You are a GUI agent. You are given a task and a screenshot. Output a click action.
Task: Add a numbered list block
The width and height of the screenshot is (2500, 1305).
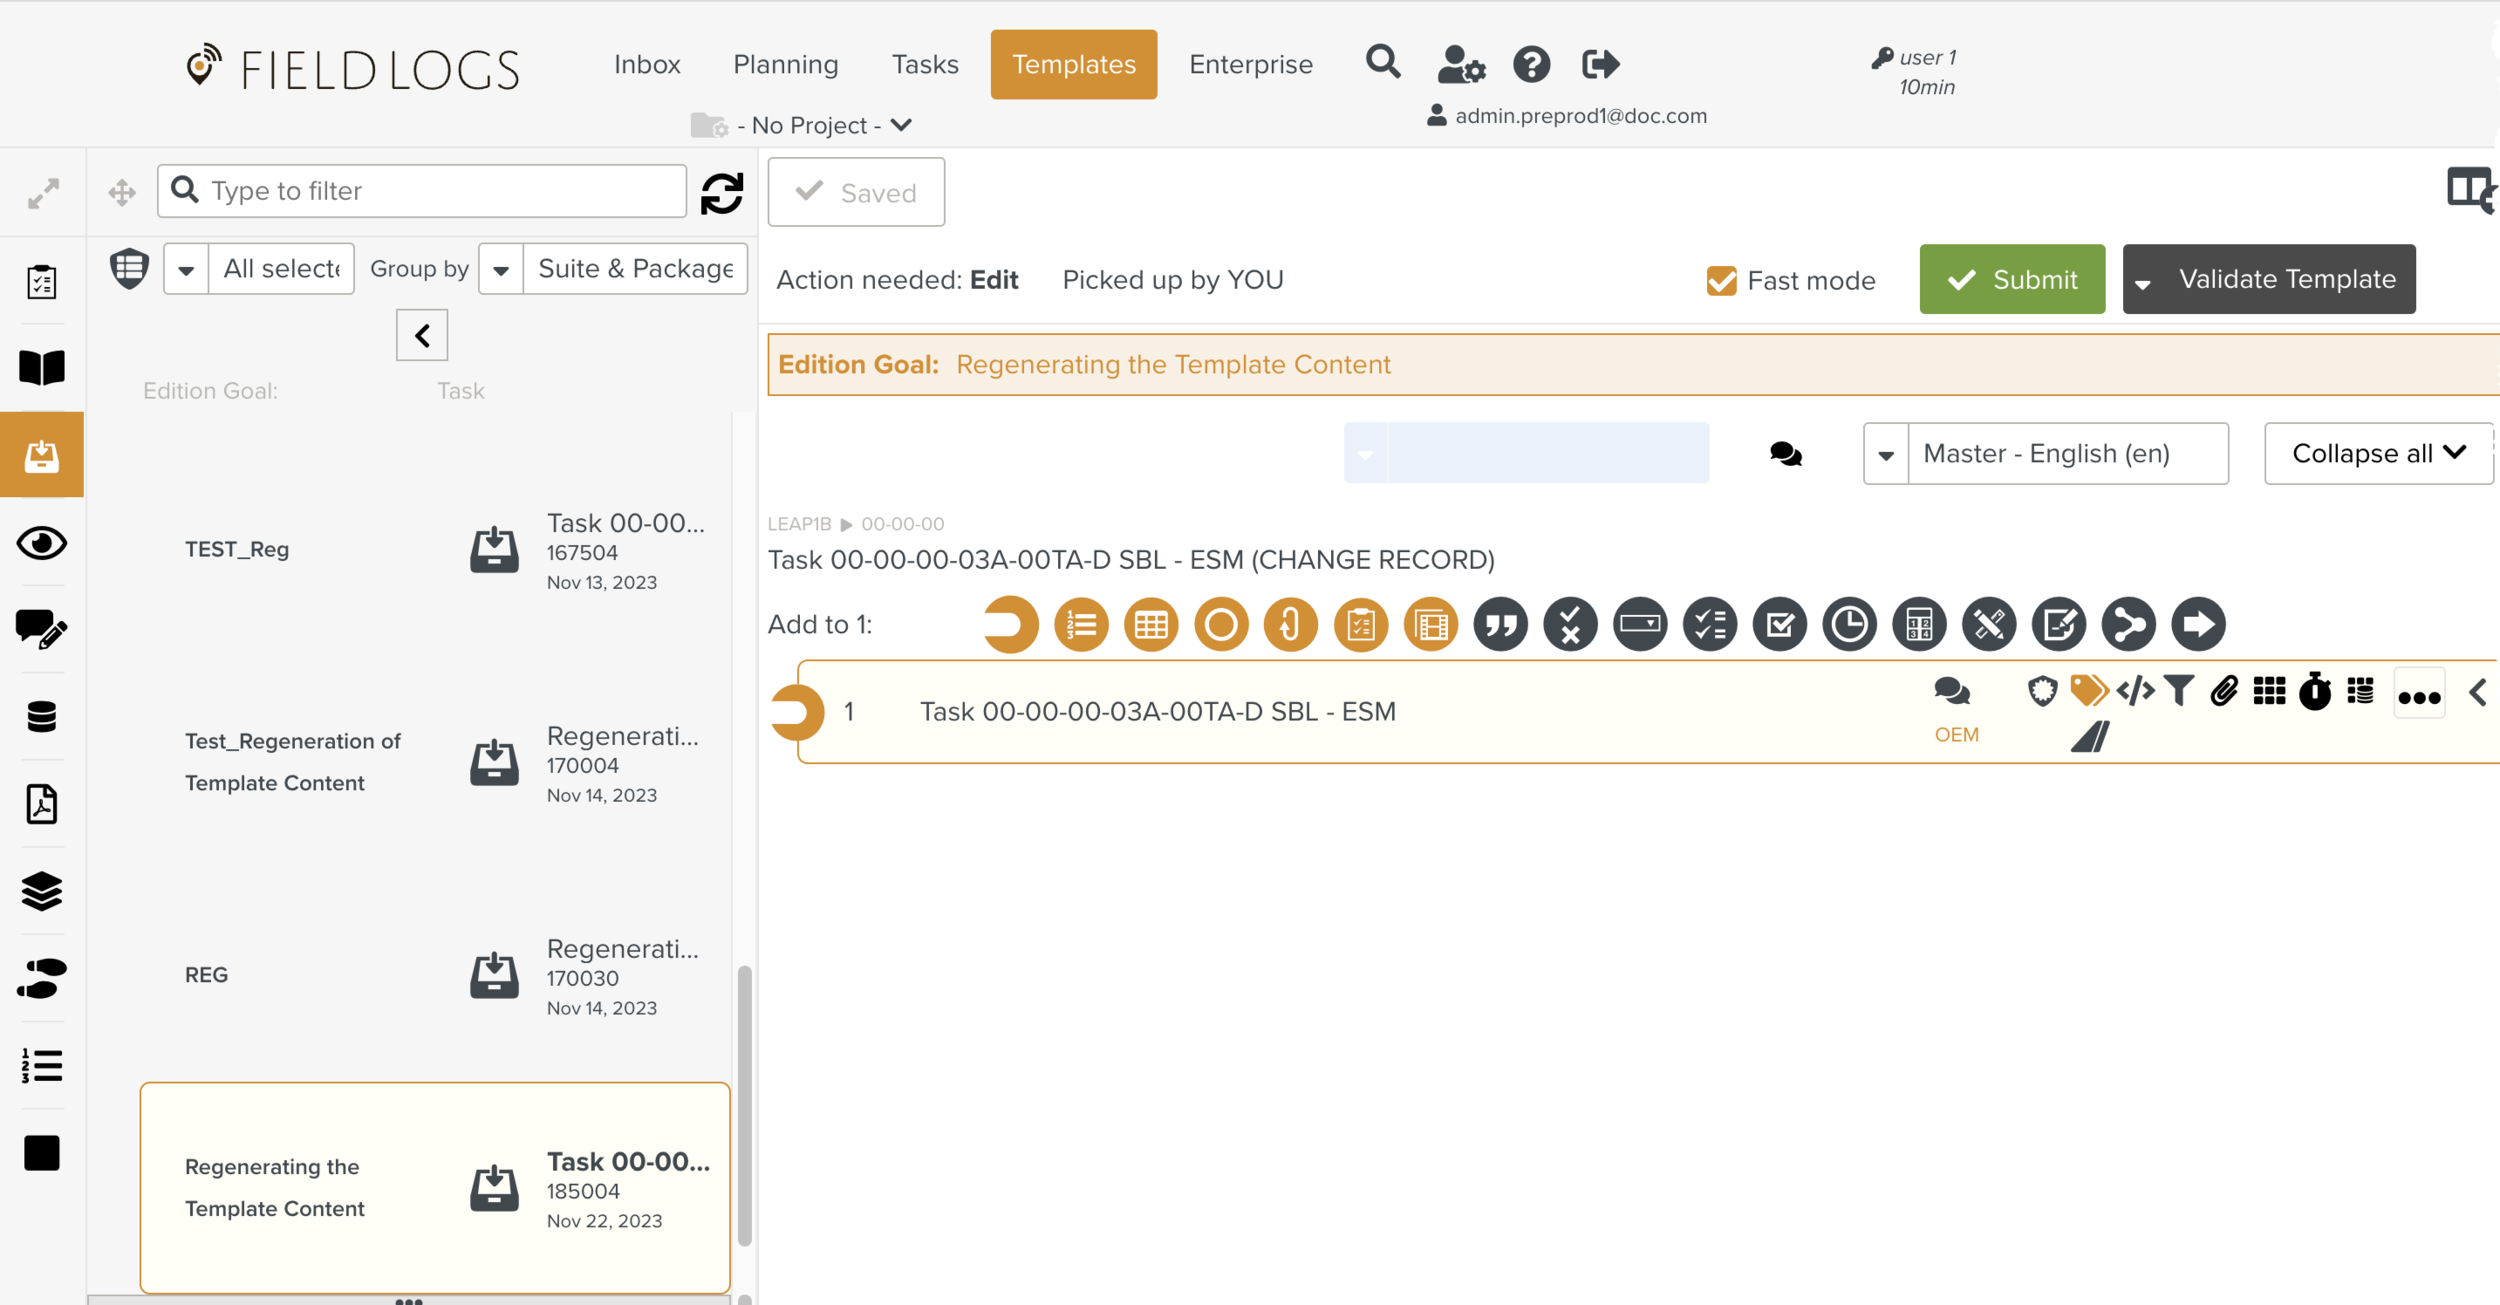1081,625
